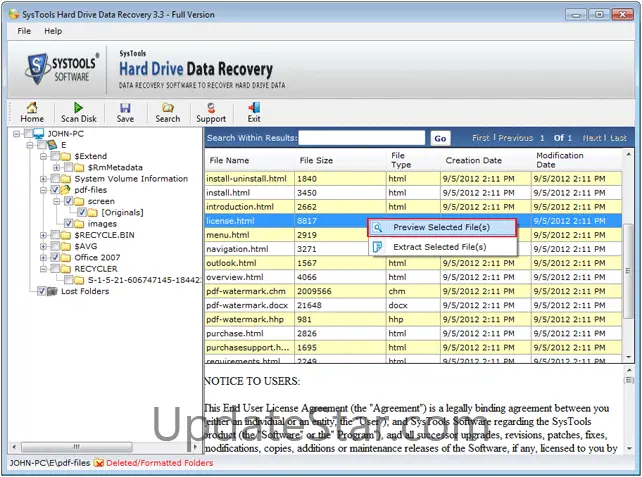Uncheck the pdf-files checkbox
The width and height of the screenshot is (642, 477).
(x=55, y=190)
